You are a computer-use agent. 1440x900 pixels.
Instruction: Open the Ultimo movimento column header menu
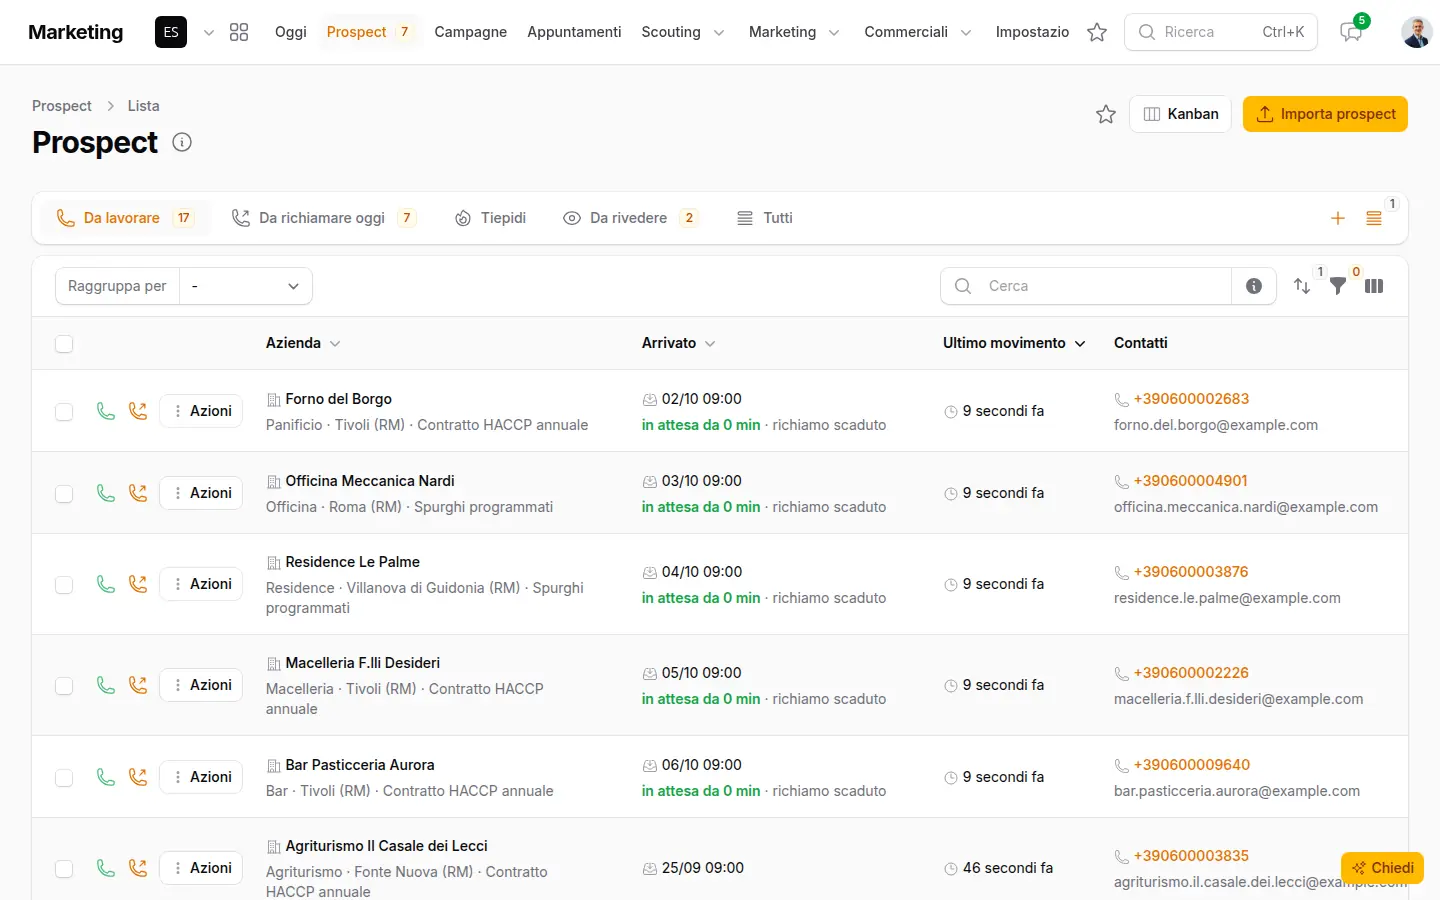1014,343
